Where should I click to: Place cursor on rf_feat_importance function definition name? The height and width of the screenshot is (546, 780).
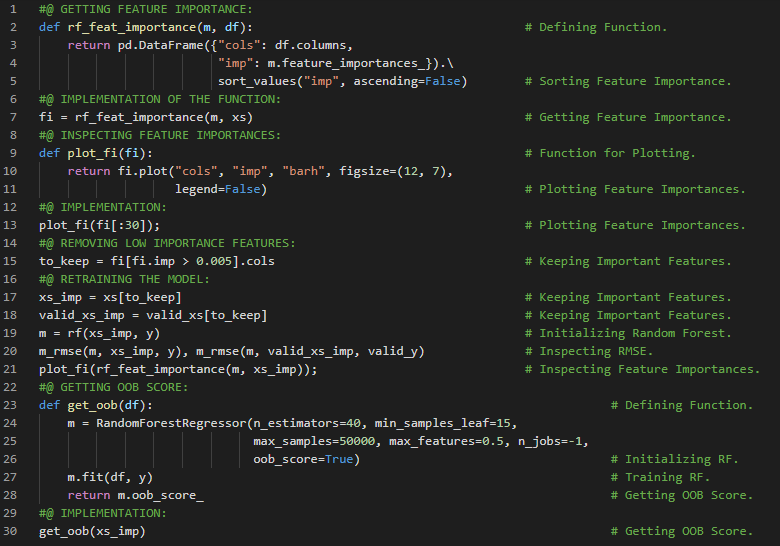click(124, 27)
